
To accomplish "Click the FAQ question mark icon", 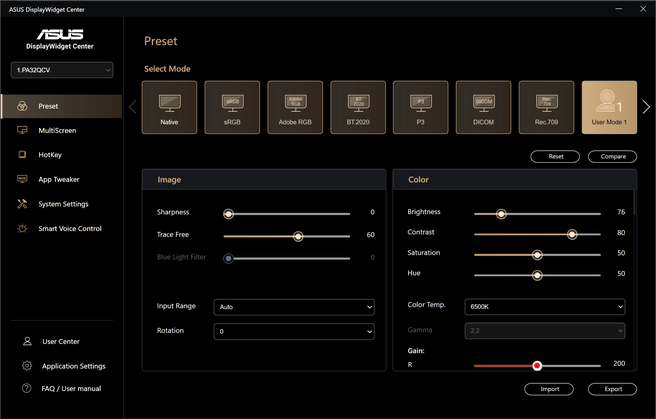I will pyautogui.click(x=26, y=388).
